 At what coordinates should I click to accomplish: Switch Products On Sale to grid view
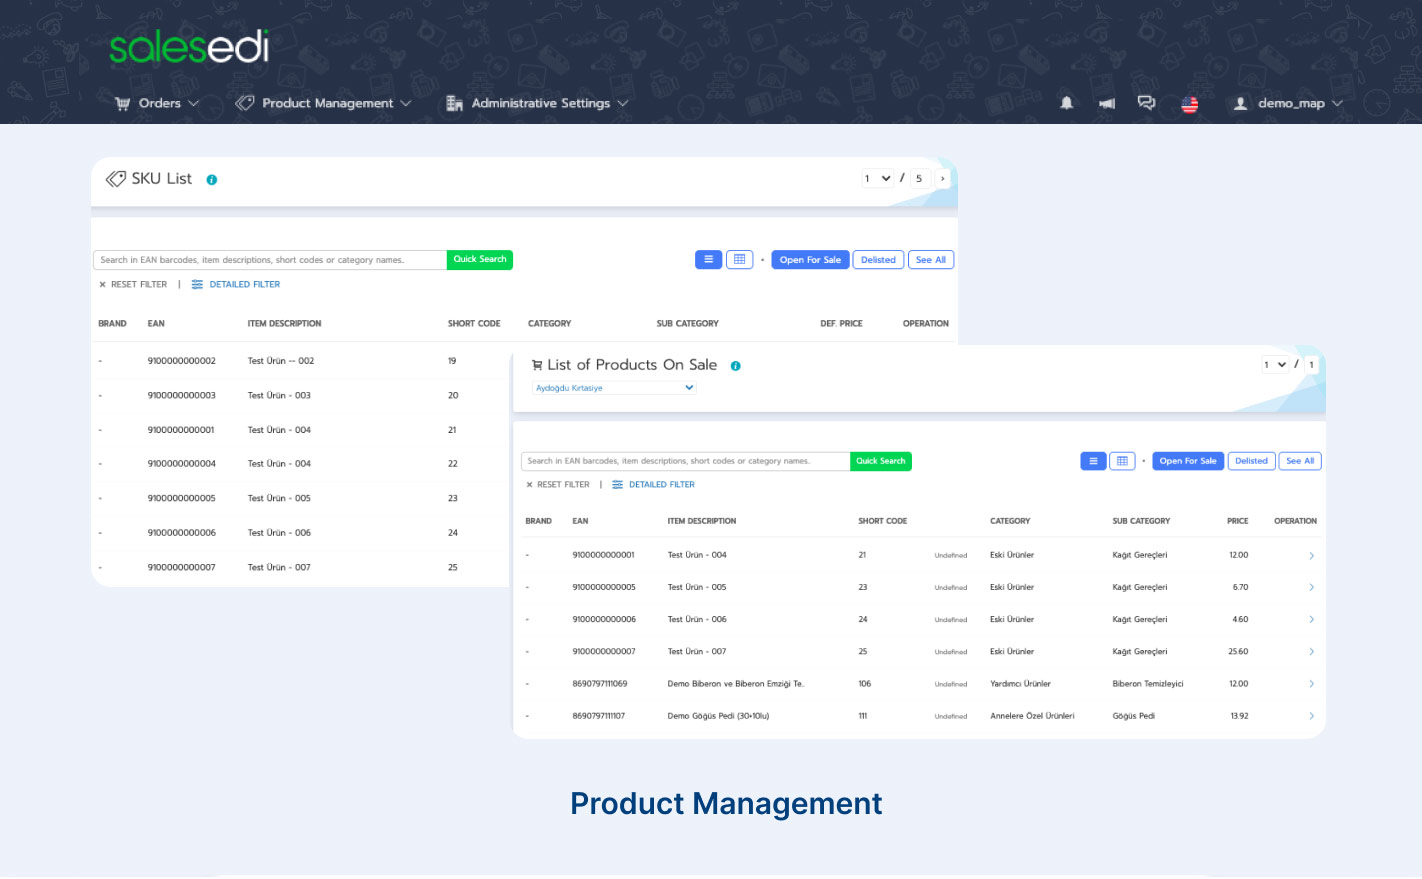(x=1122, y=461)
